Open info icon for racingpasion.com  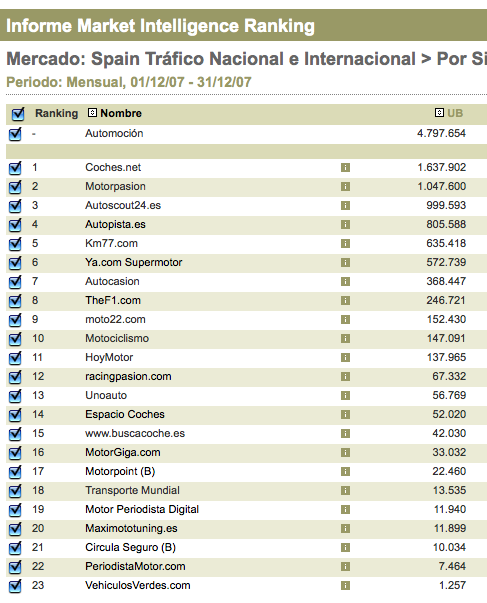point(345,377)
